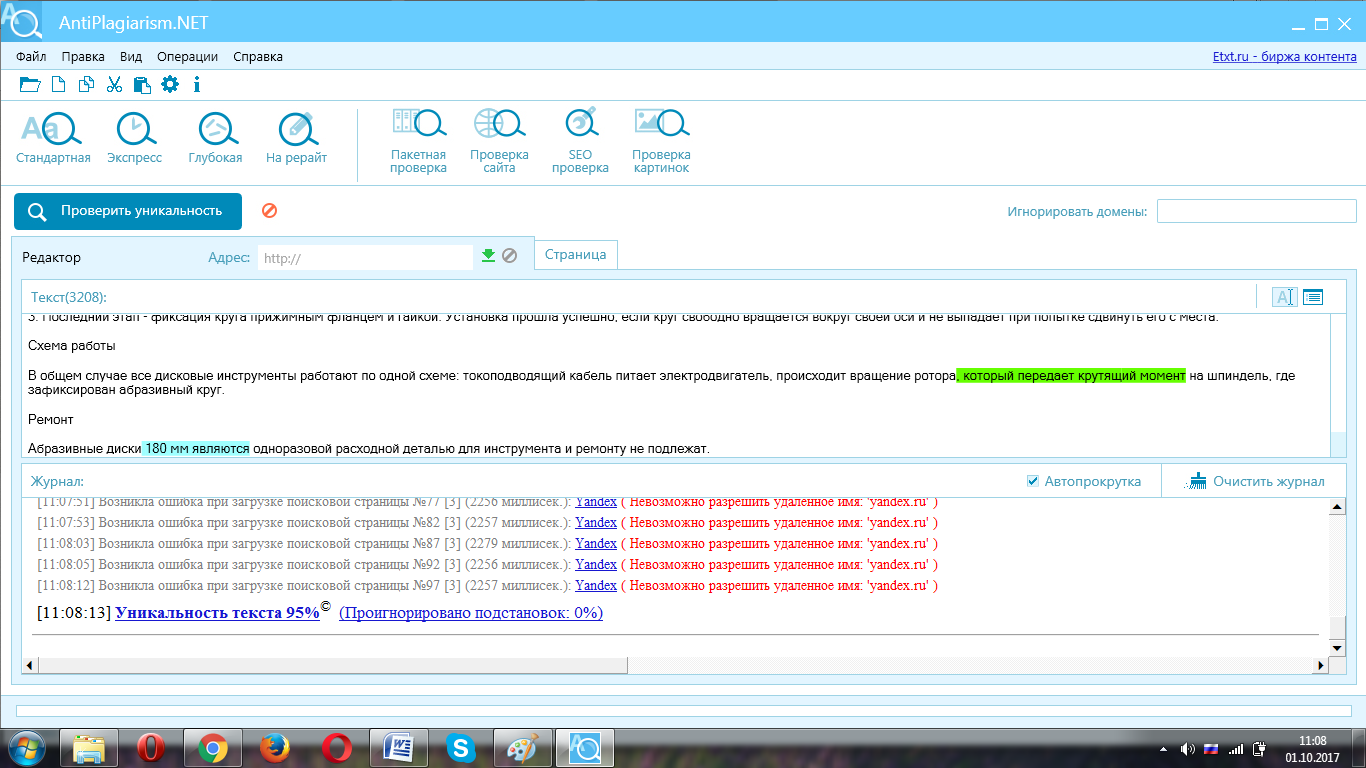Click Уникальность текста 95% link
This screenshot has height=768, width=1366.
point(217,613)
